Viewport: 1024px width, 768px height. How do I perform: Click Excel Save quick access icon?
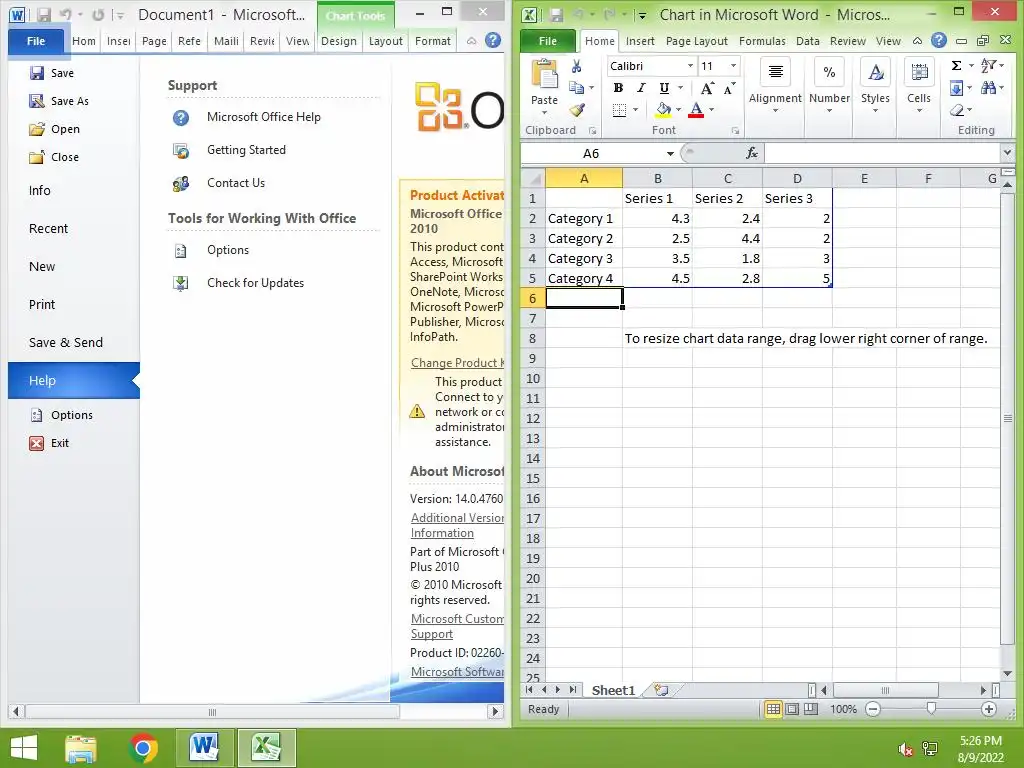pos(556,15)
